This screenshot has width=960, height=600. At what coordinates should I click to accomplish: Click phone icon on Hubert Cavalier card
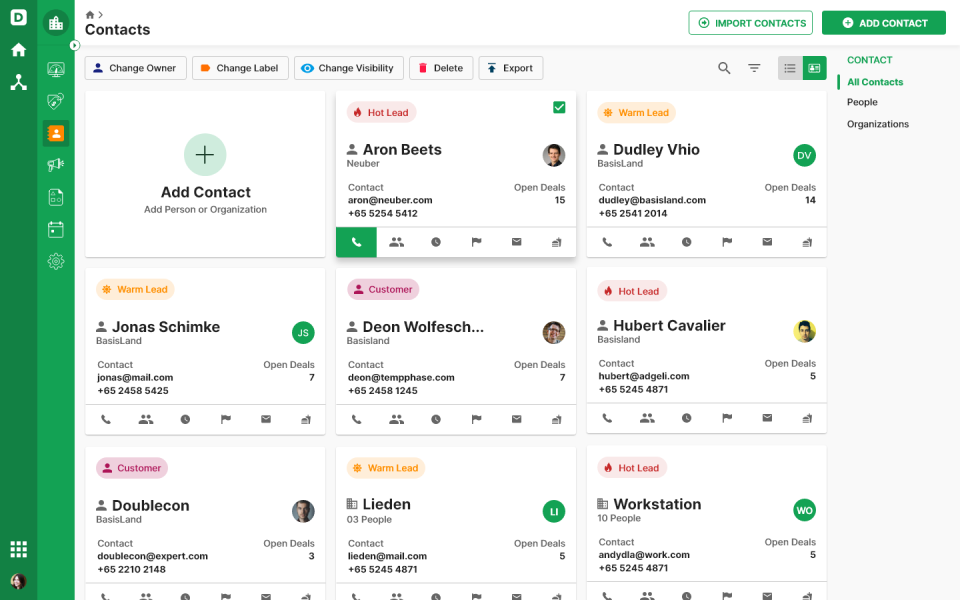pos(607,419)
